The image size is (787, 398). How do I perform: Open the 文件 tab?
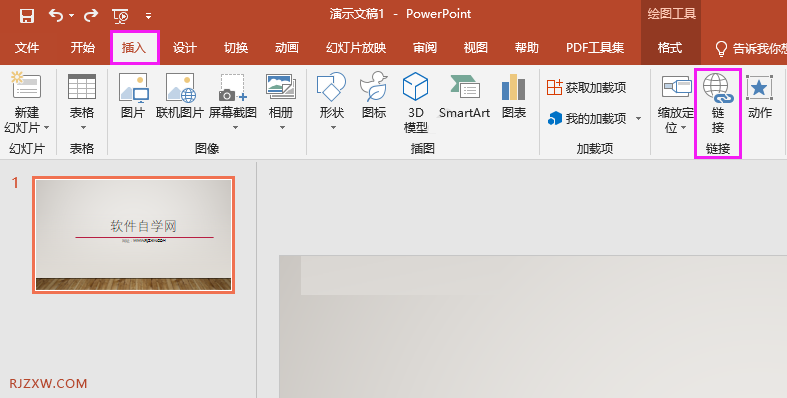pos(27,48)
